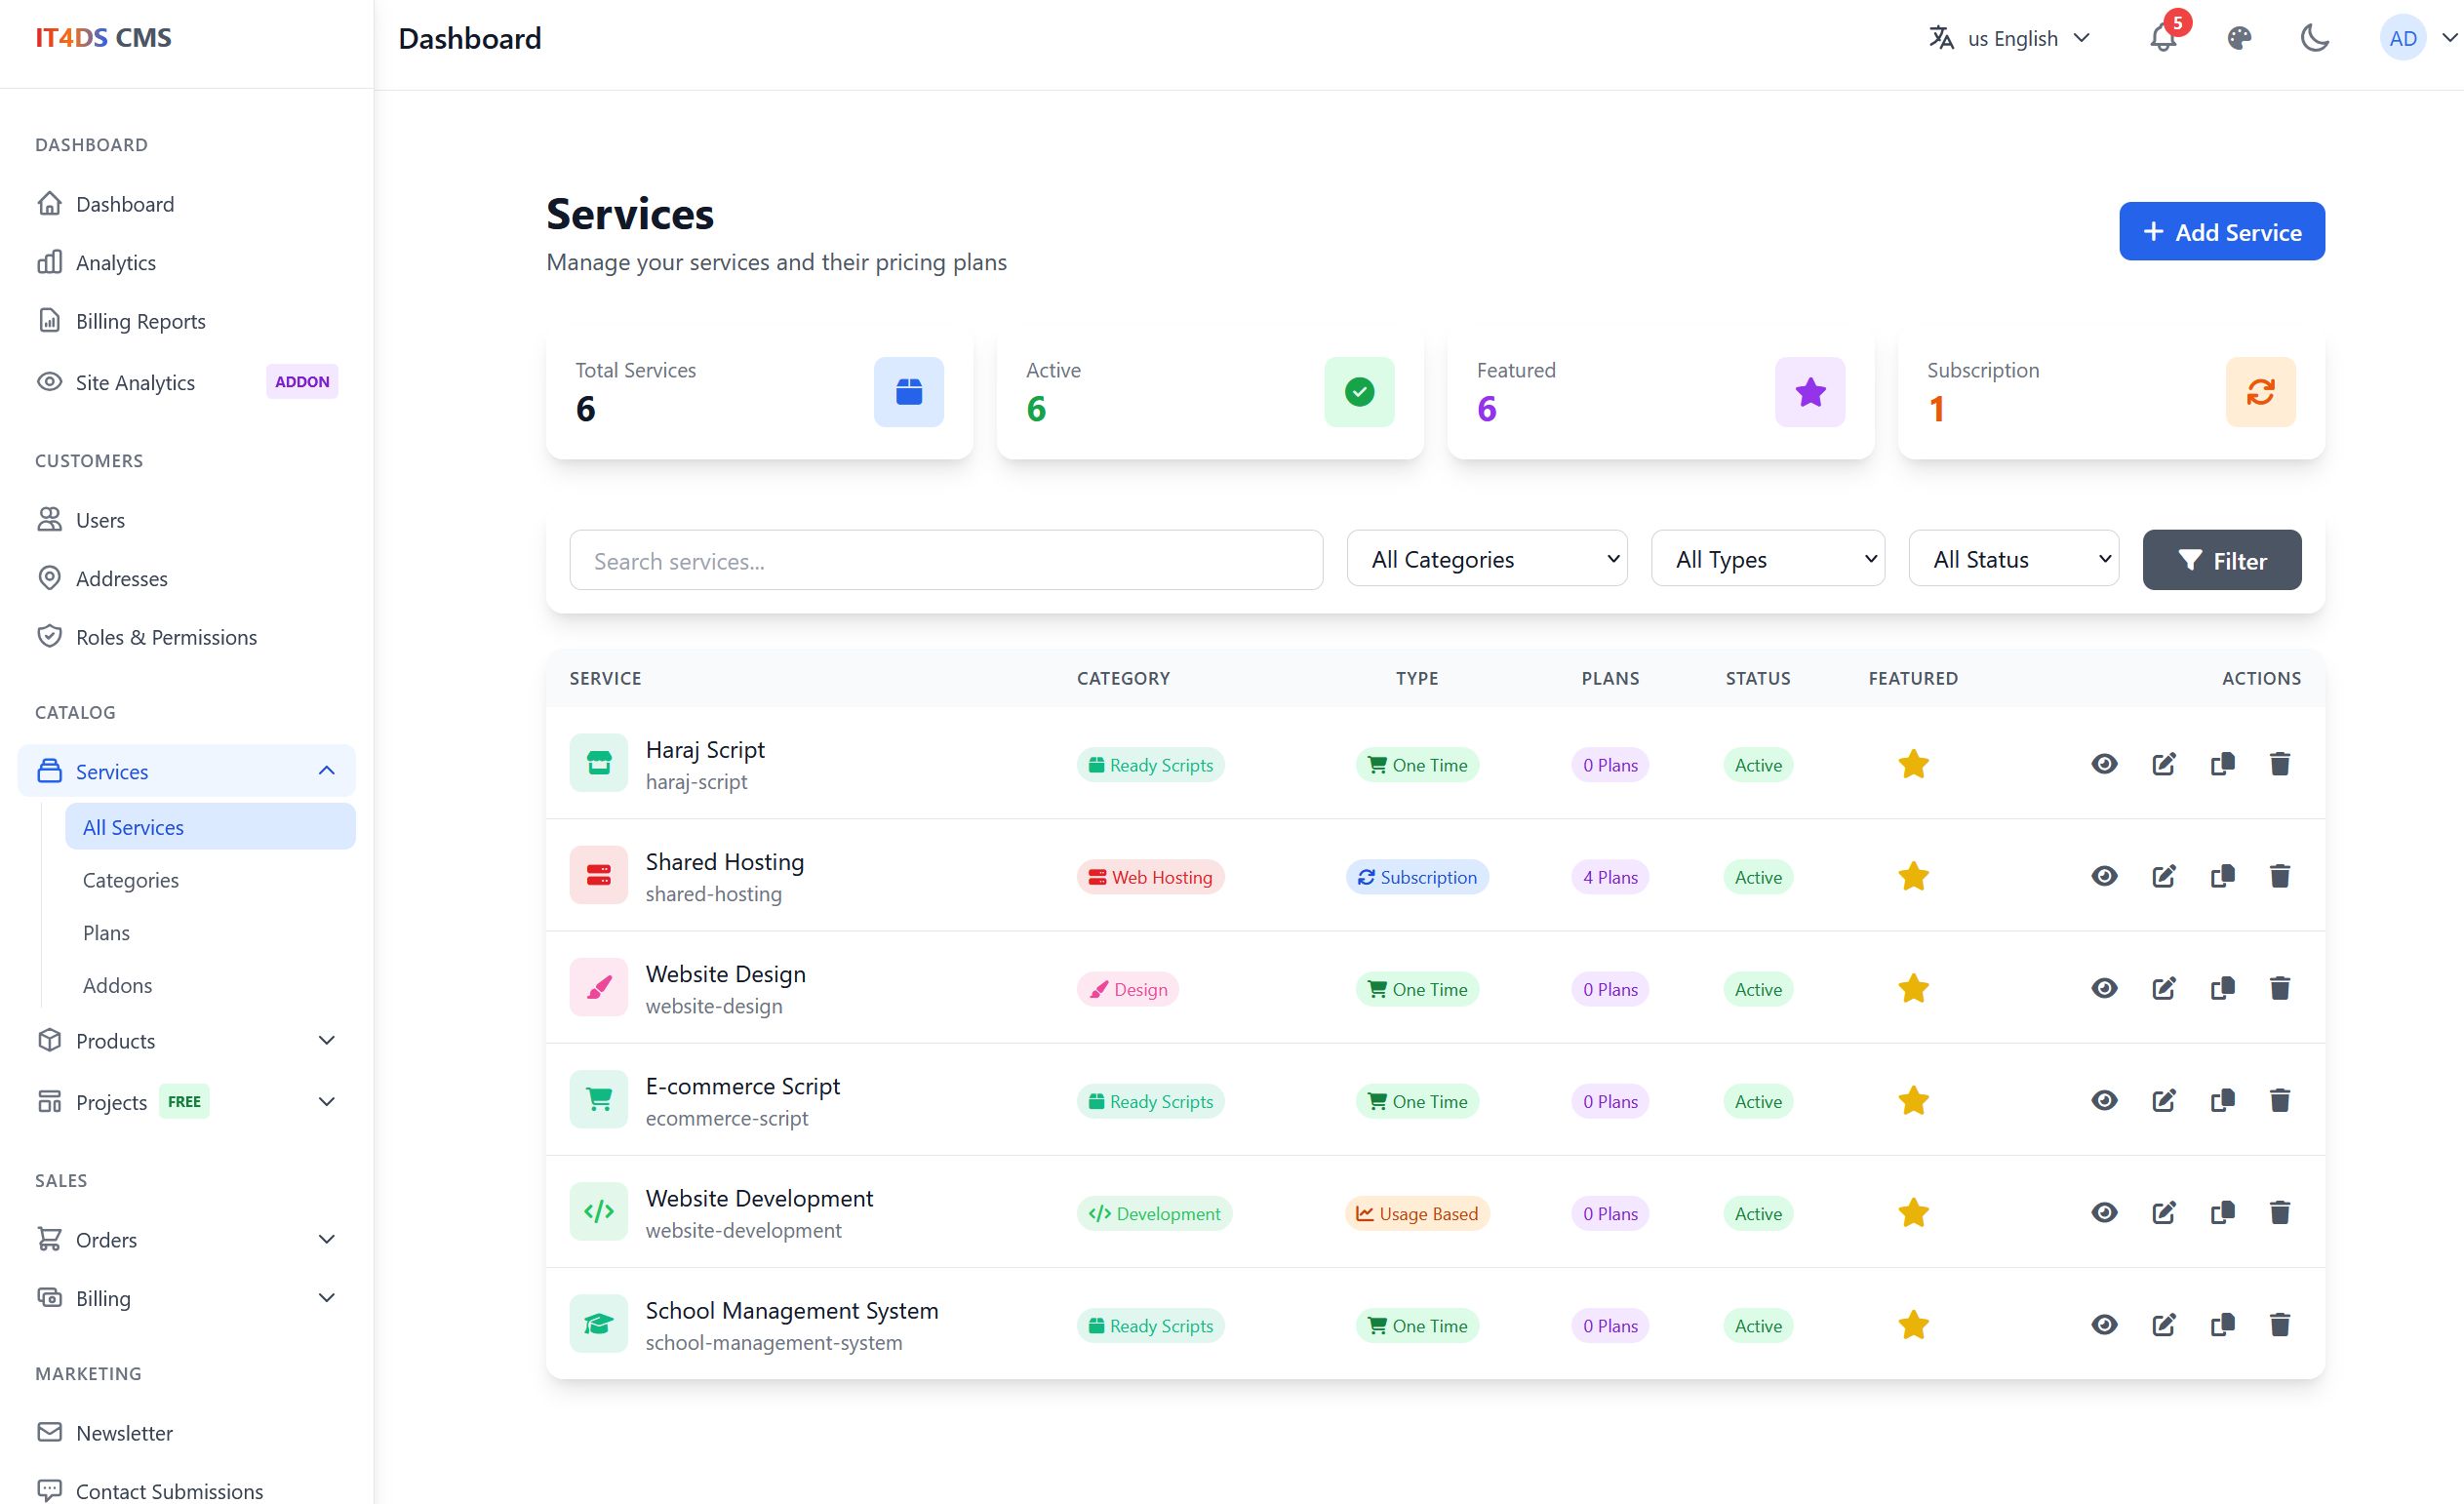Viewport: 2464px width, 1504px height.
Task: Open Billing Reports in sidebar
Action: click(x=140, y=321)
